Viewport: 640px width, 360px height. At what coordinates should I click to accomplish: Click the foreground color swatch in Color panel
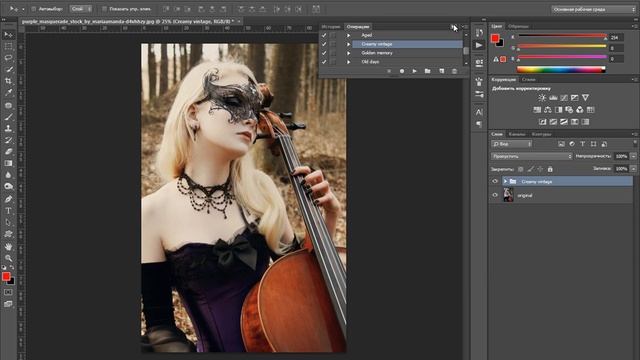coord(495,38)
